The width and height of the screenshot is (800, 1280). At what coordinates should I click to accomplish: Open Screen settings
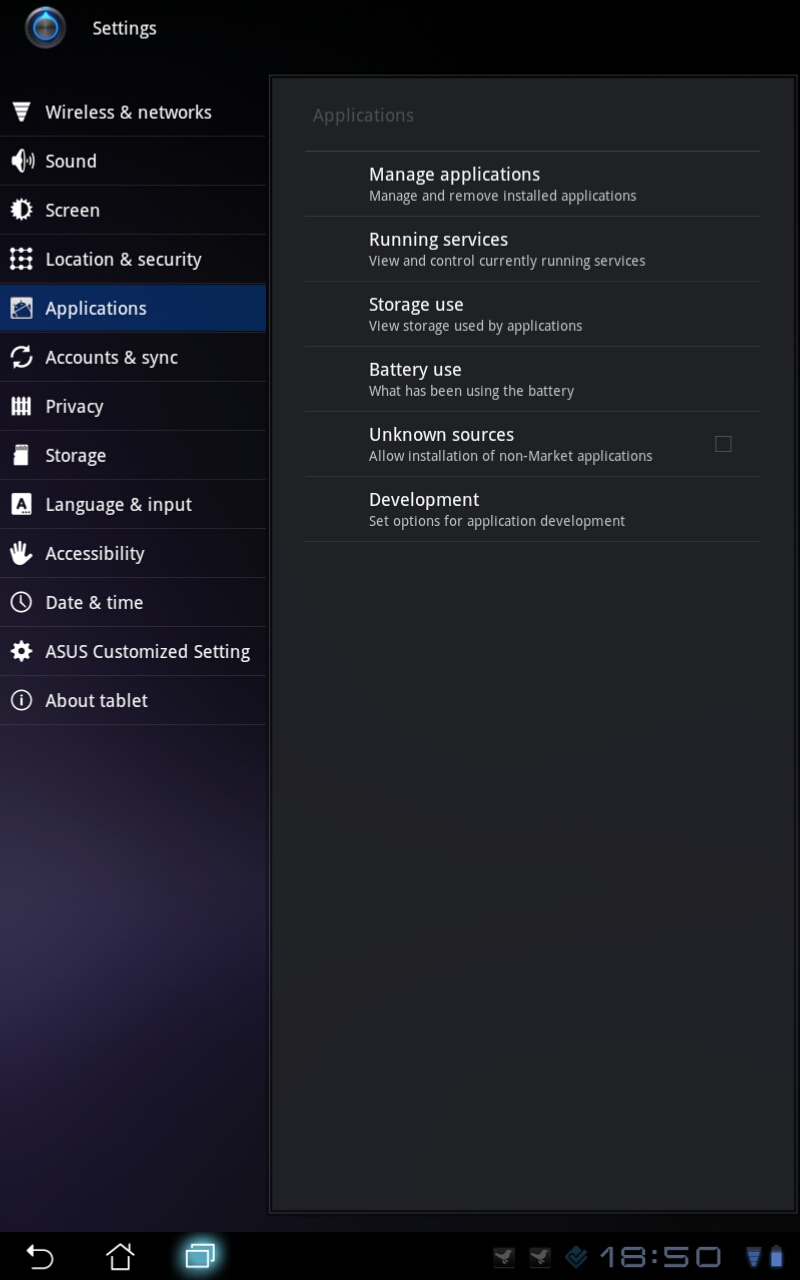(x=133, y=210)
